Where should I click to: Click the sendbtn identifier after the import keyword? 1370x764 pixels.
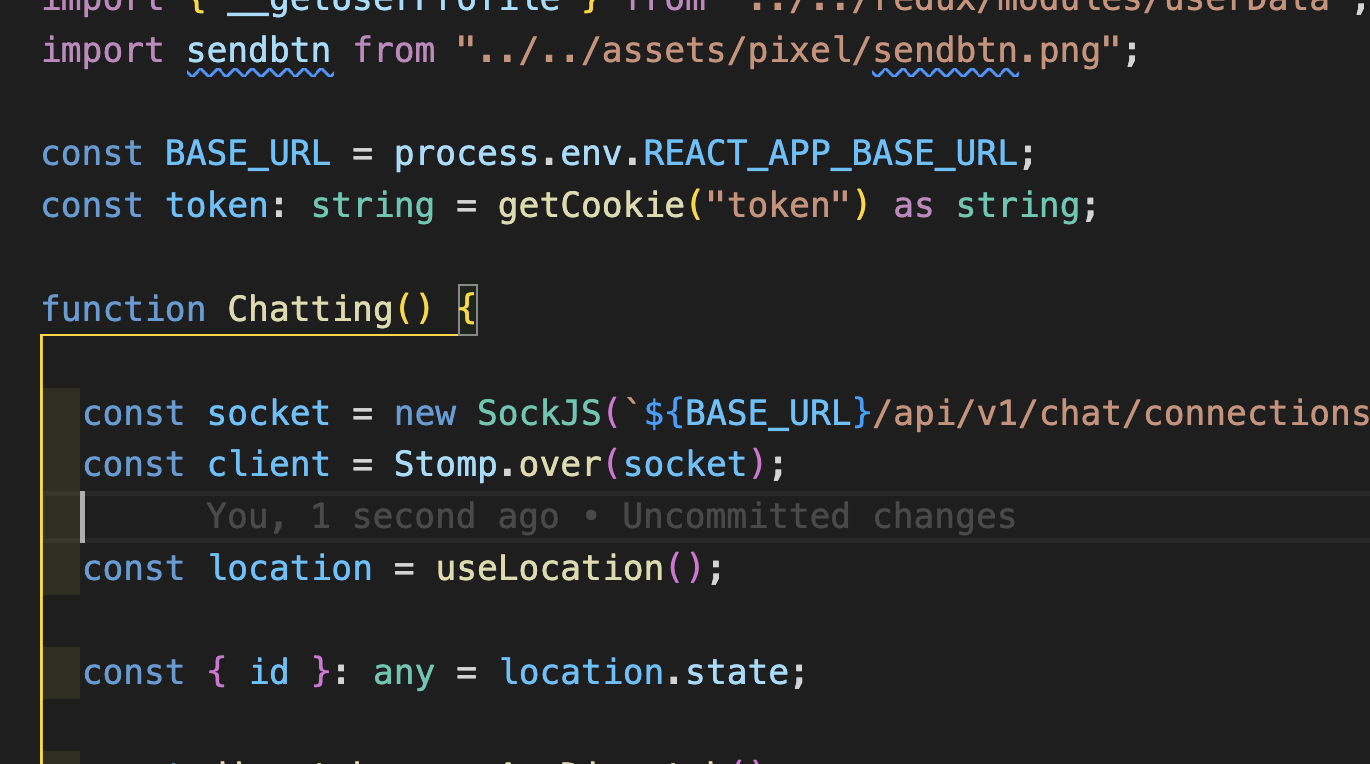click(x=259, y=50)
